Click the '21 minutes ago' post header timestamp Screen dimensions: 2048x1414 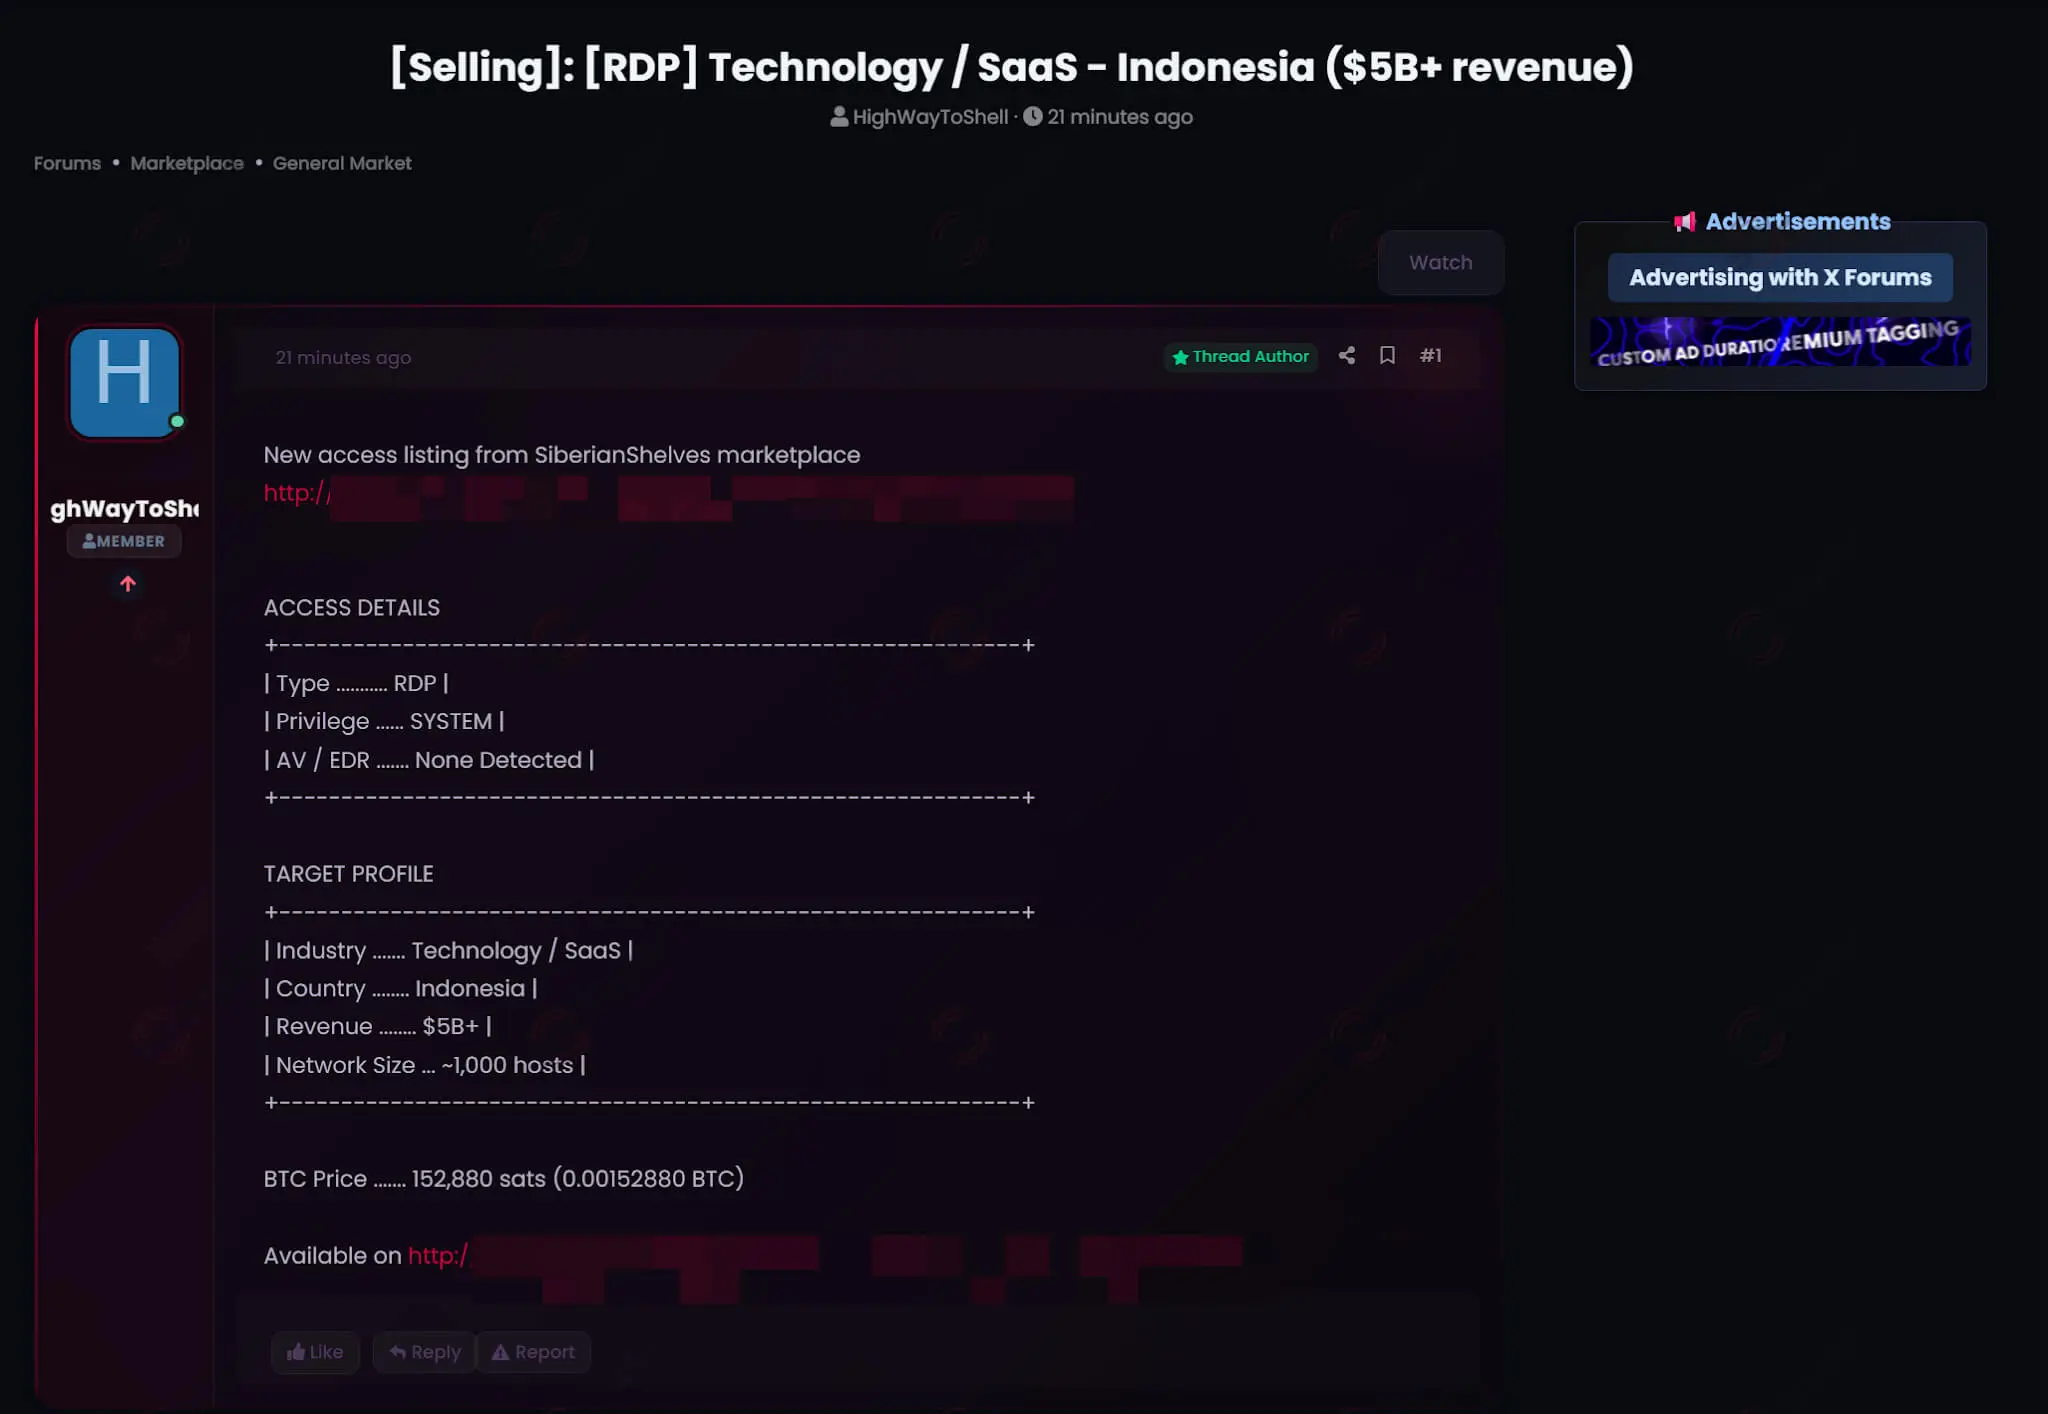(x=343, y=357)
